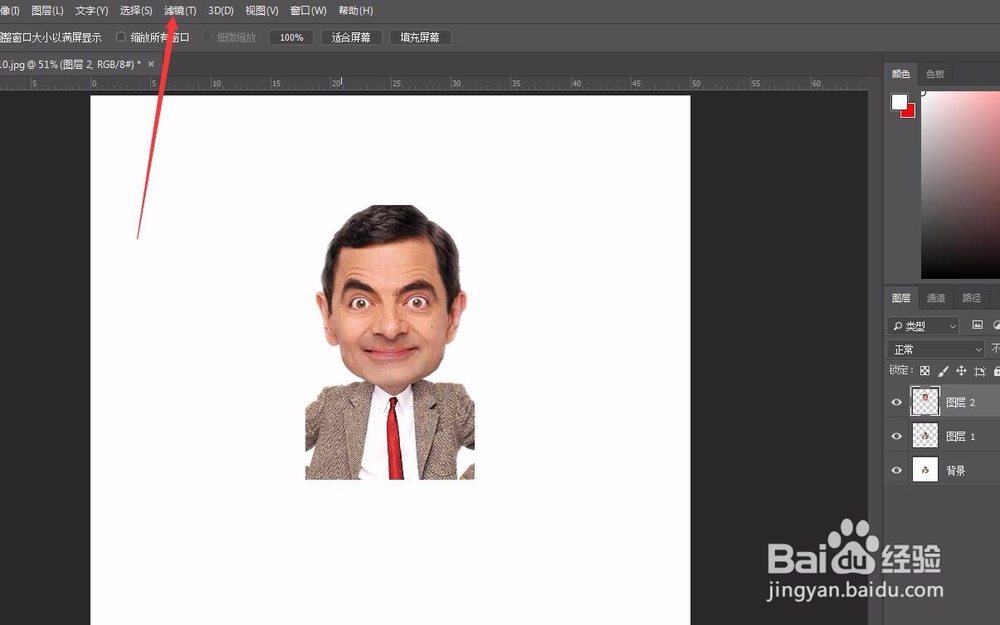
Task: Select the 10.jpg @ 51% document tab
Action: tap(69, 64)
